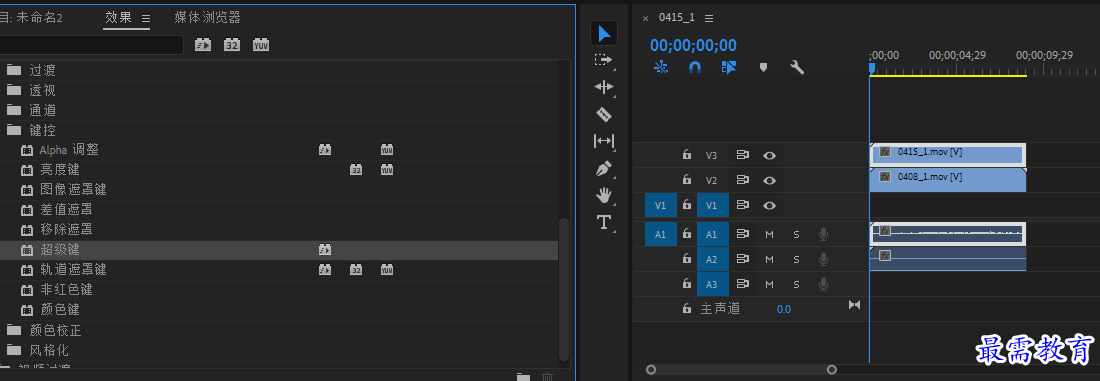Screen dimensions: 1100x381
Task: Add a marker in the timeline
Action: [763, 67]
